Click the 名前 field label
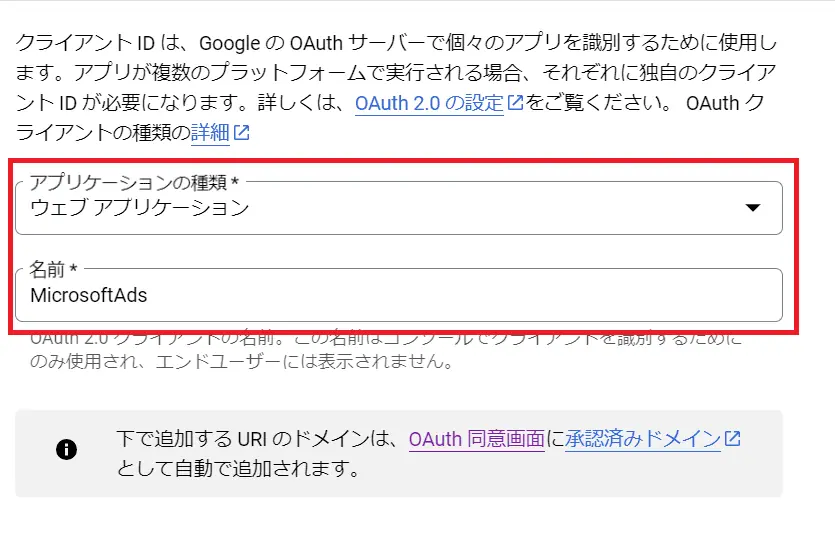The width and height of the screenshot is (835, 542). point(54,269)
